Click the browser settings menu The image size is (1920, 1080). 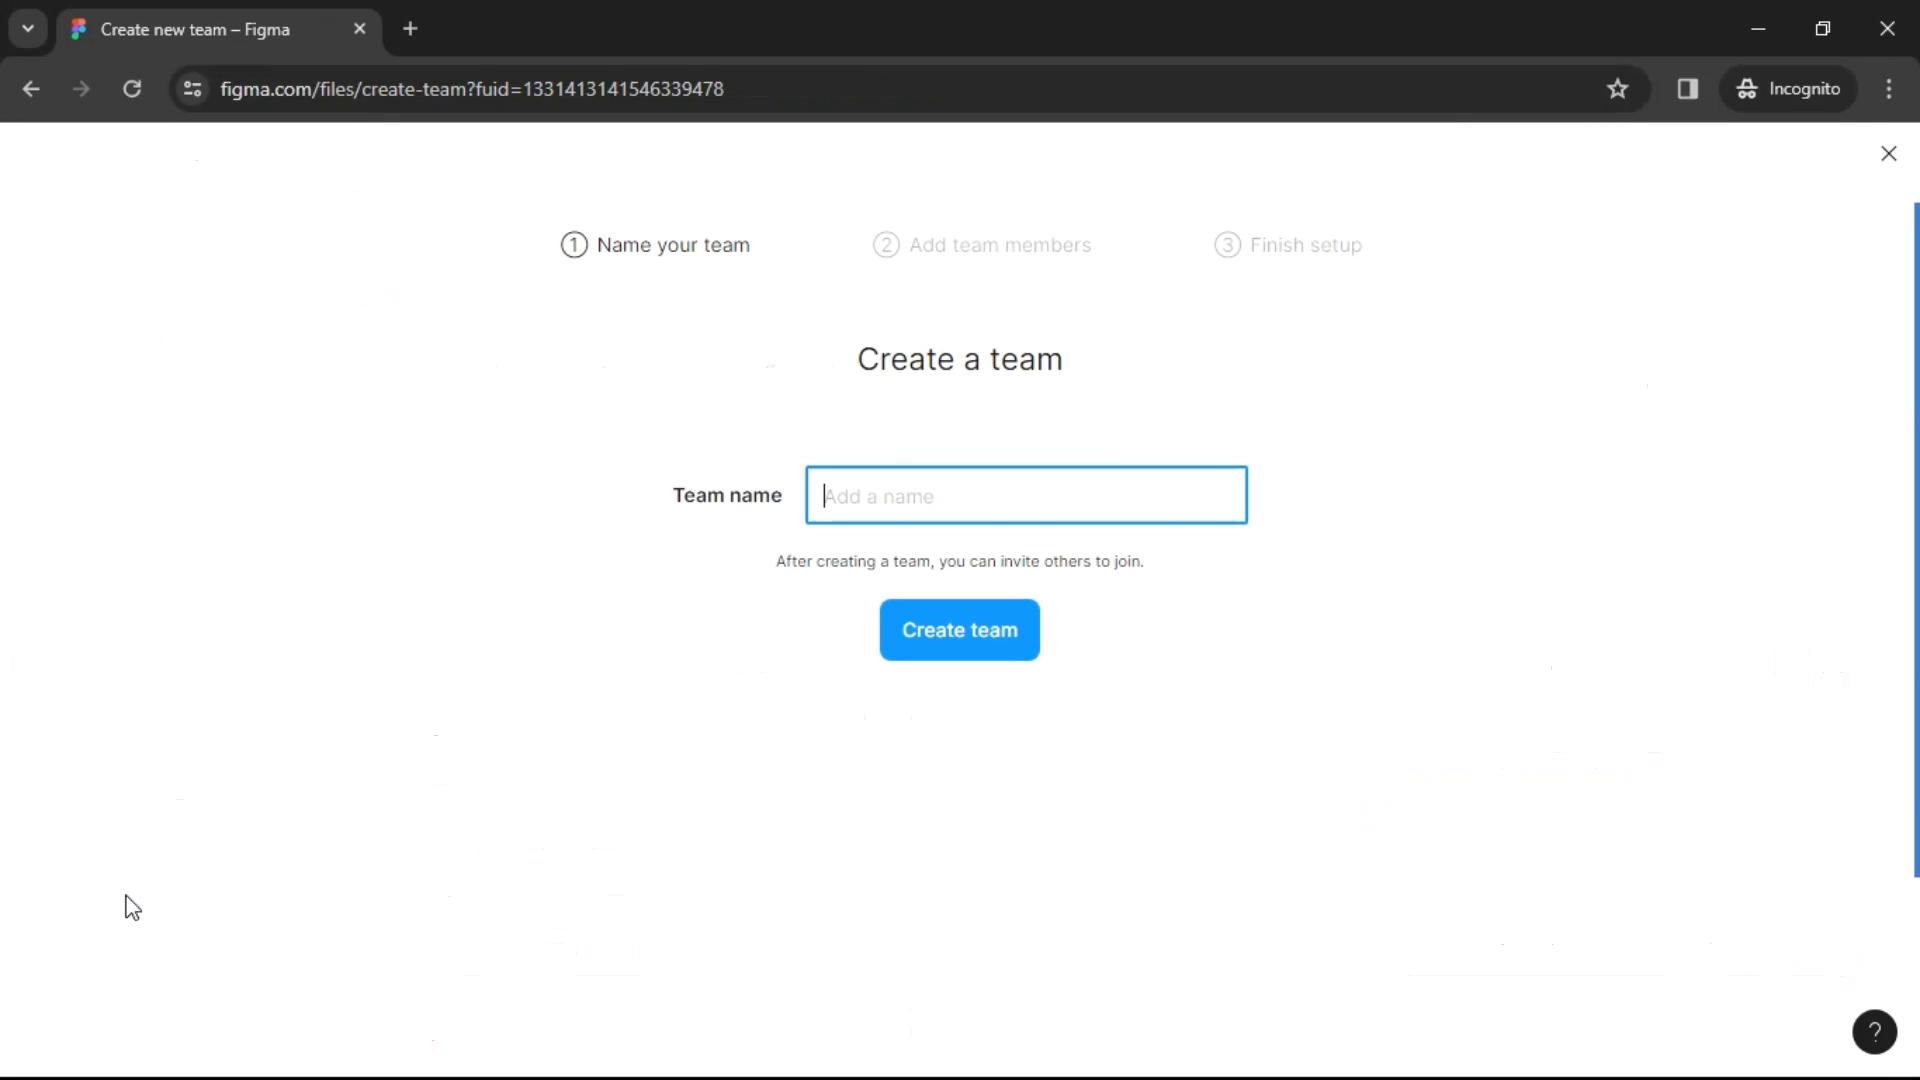click(x=1890, y=88)
